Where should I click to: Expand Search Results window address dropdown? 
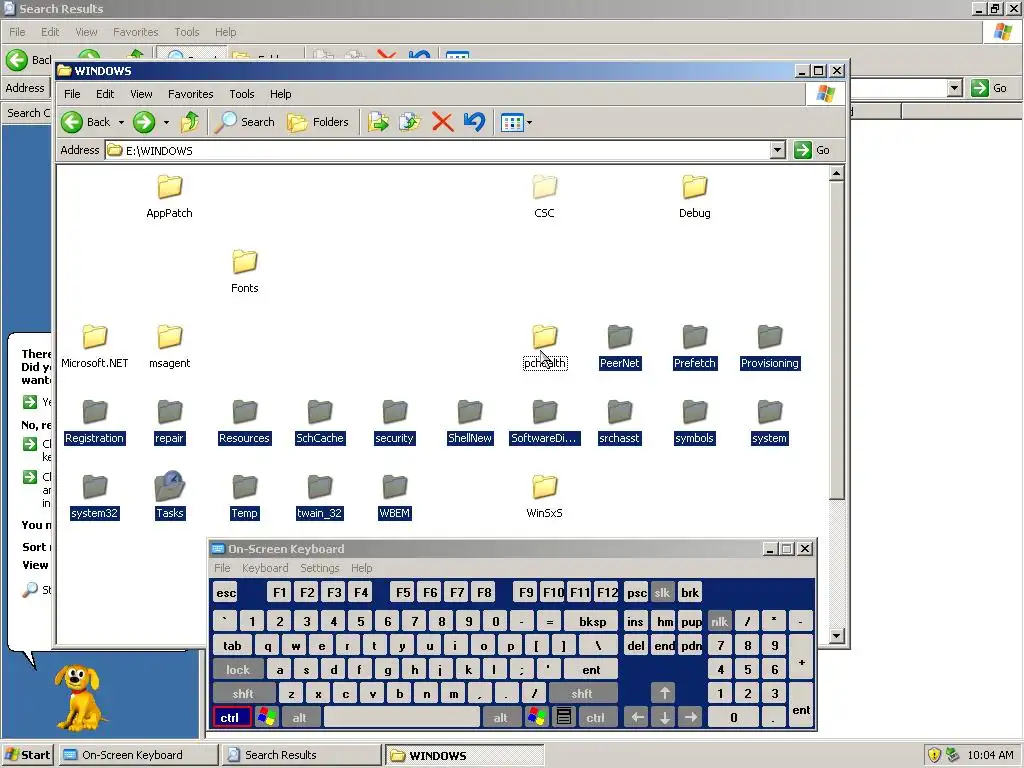(955, 88)
